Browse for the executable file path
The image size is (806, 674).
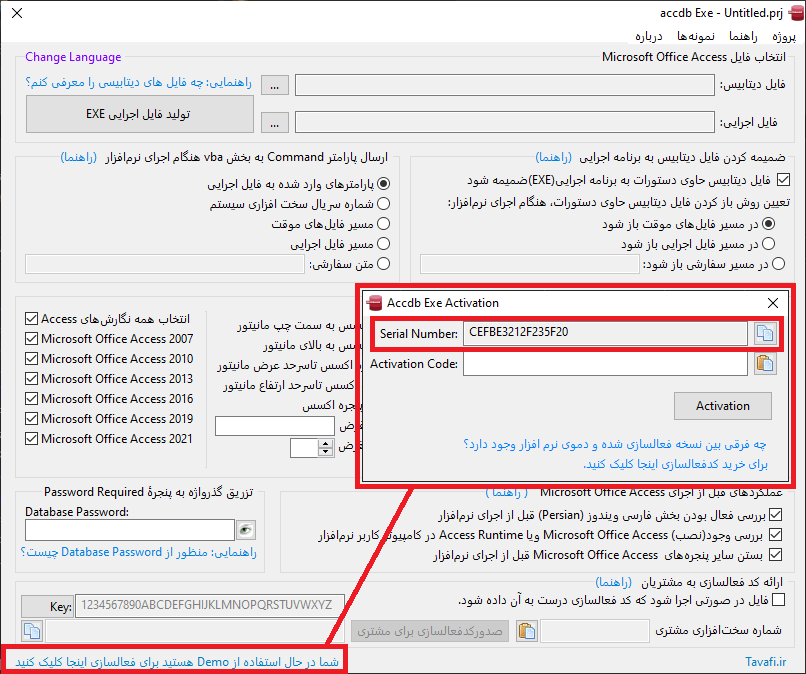(x=274, y=123)
